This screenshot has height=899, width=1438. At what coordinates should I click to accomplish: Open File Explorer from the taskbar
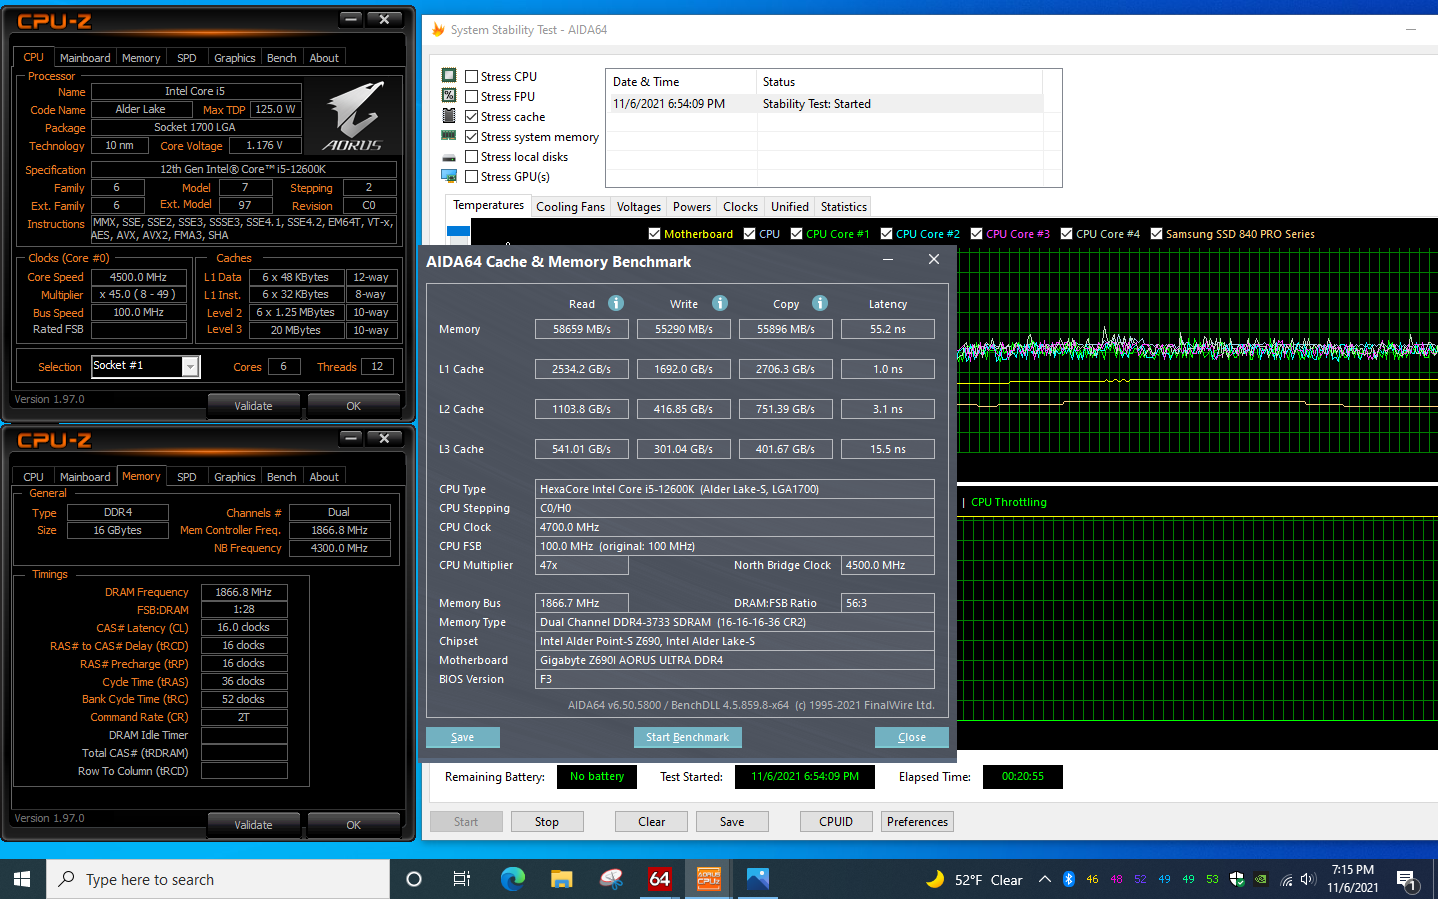tap(562, 879)
